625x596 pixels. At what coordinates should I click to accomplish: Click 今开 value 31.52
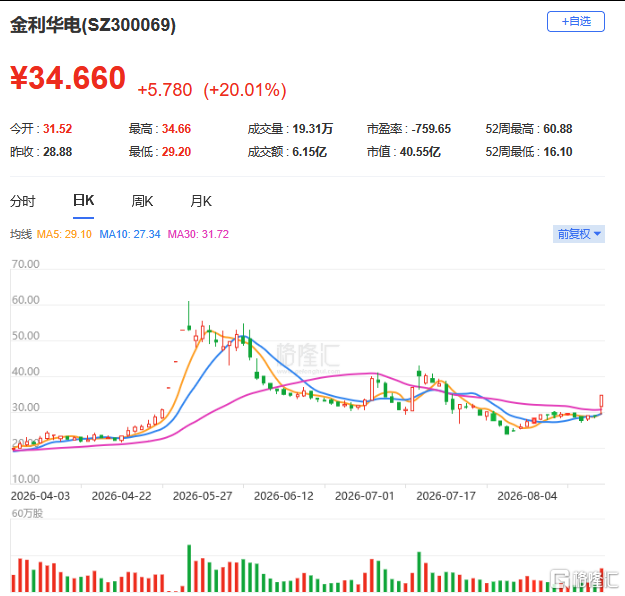(x=57, y=129)
